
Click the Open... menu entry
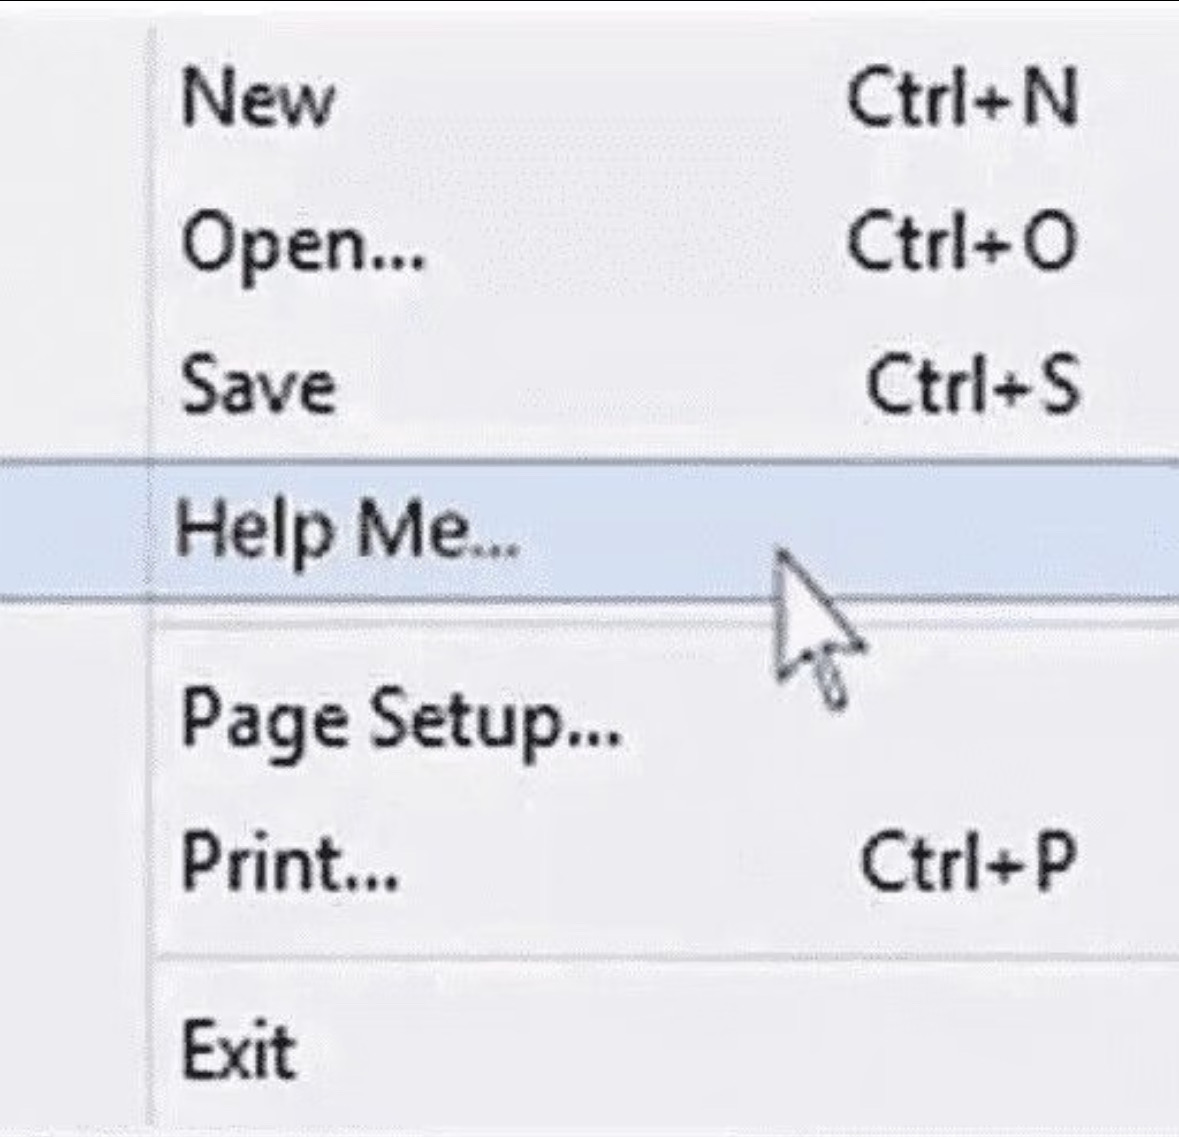[302, 244]
